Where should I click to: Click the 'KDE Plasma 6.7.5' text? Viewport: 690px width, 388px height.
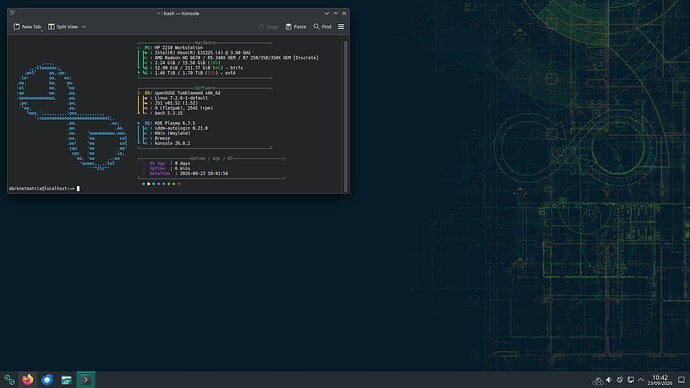175,123
